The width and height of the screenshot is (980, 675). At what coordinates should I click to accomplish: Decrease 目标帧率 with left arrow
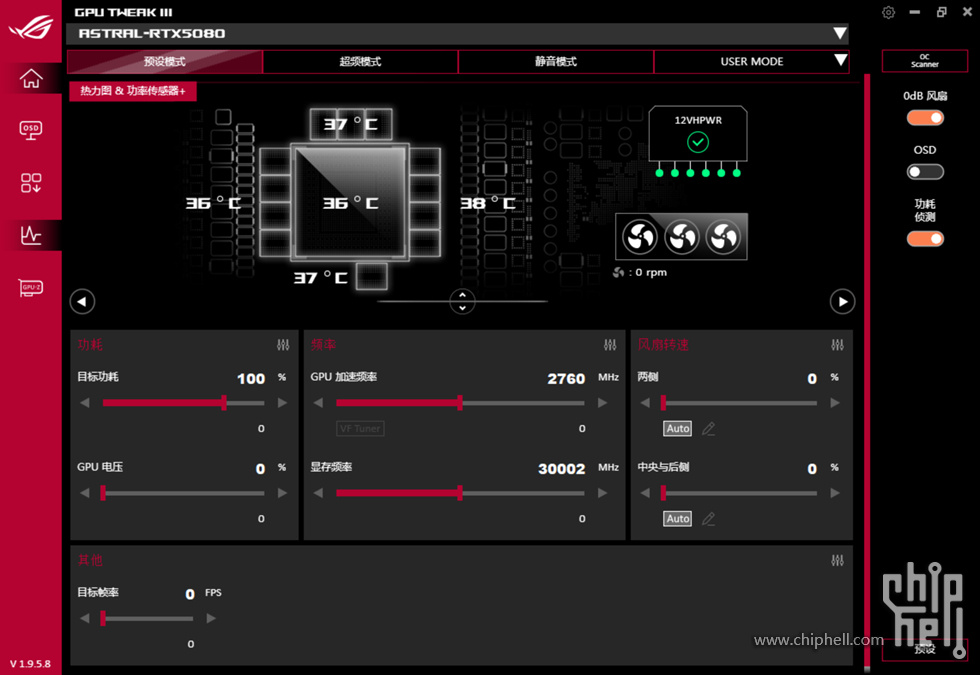click(85, 618)
